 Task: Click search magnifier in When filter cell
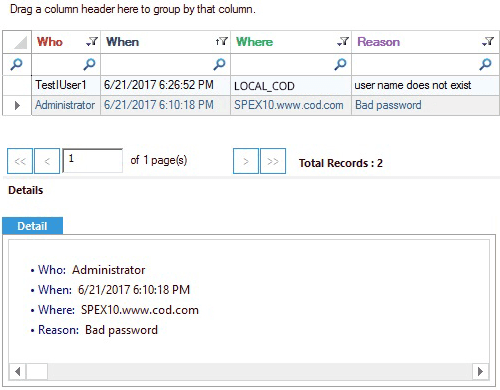tap(219, 64)
